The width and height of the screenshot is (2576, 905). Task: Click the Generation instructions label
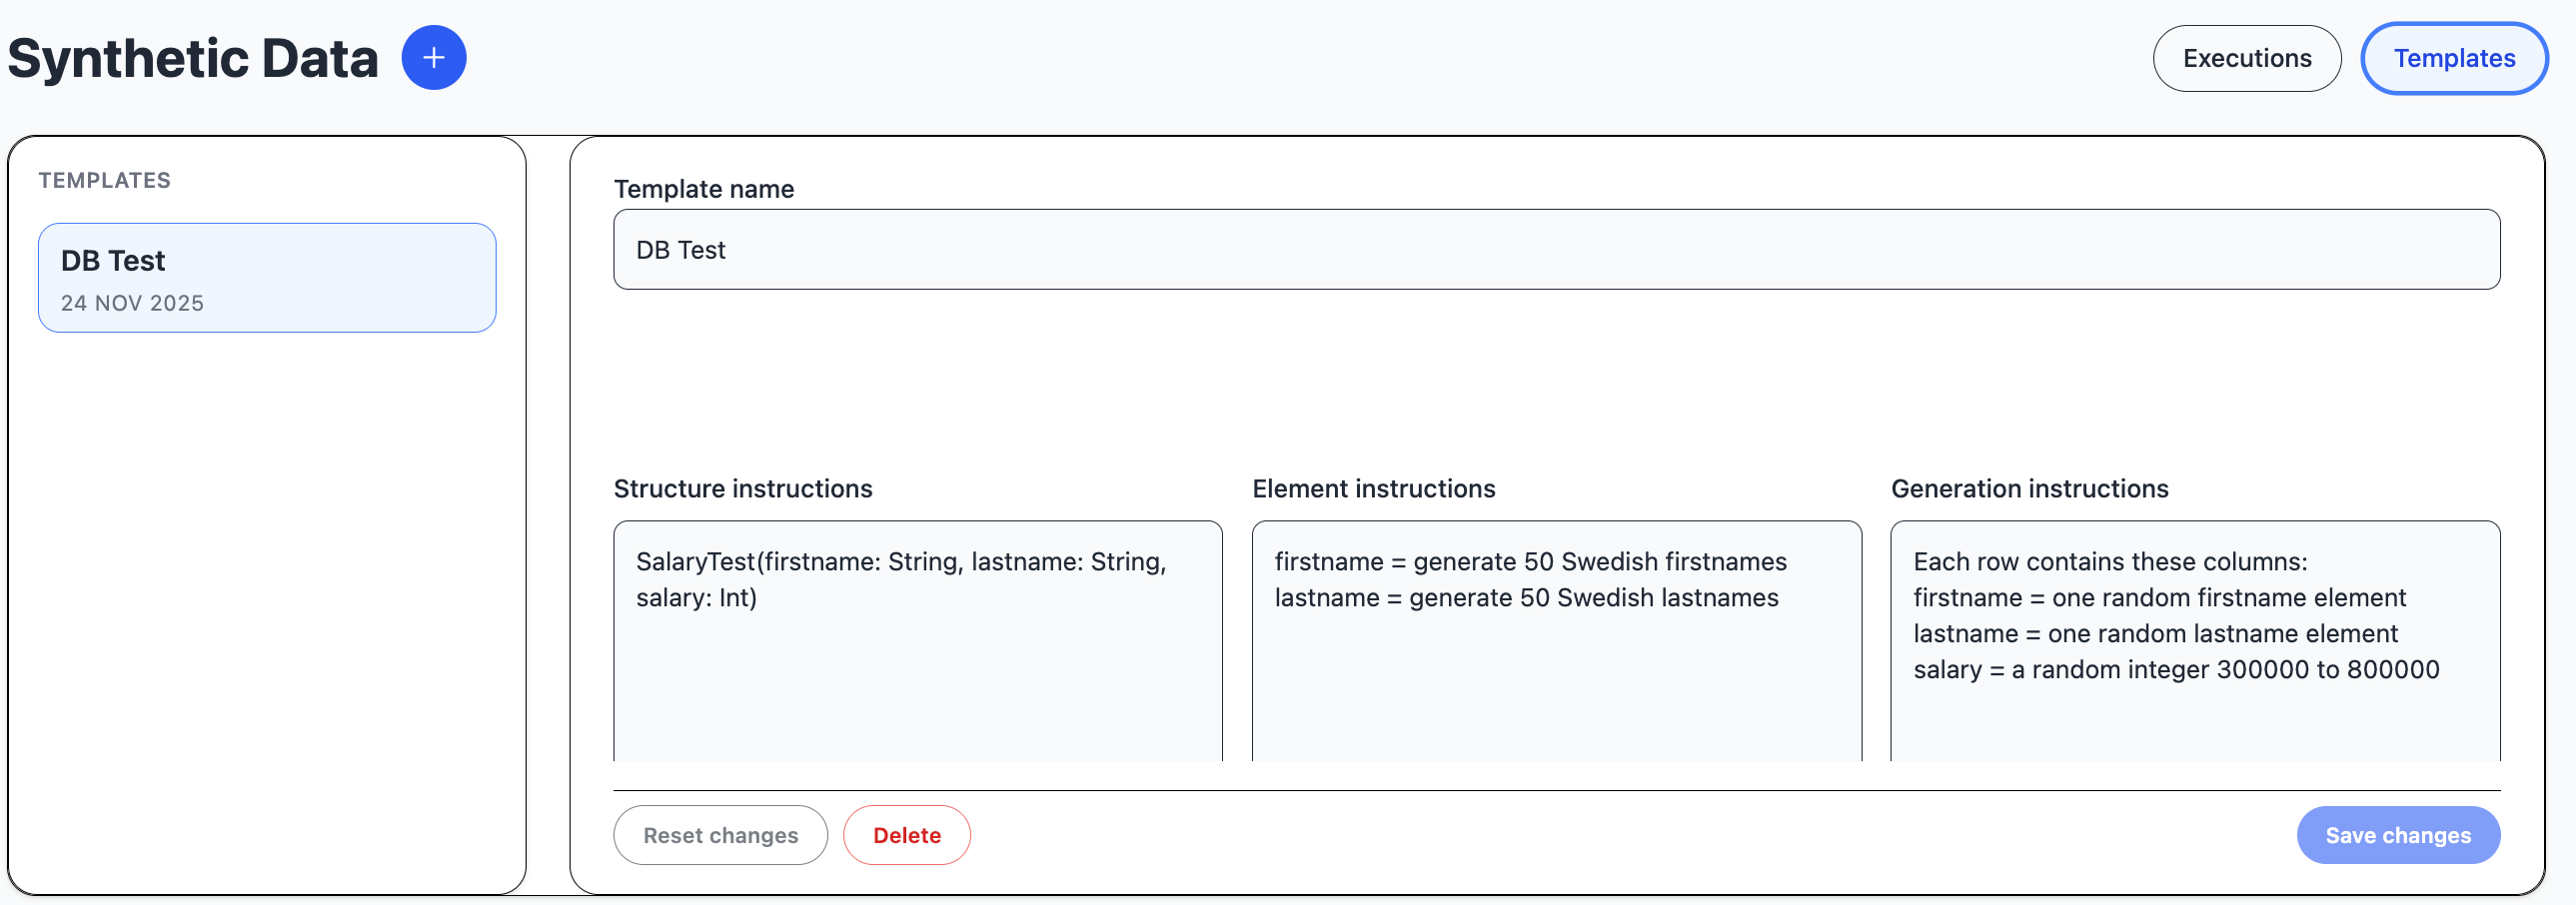(2029, 489)
